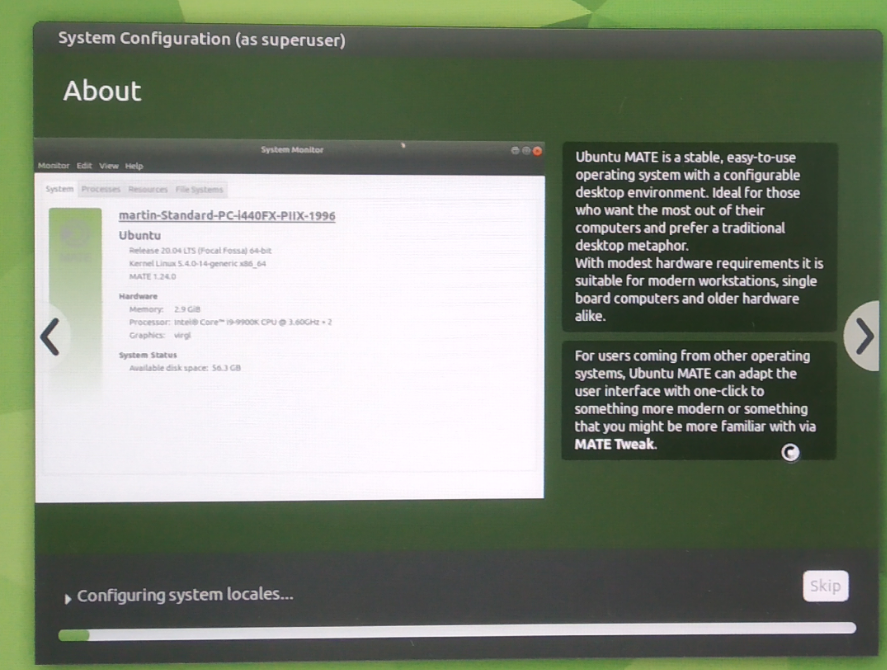Click the System Status section label

pos(148,355)
